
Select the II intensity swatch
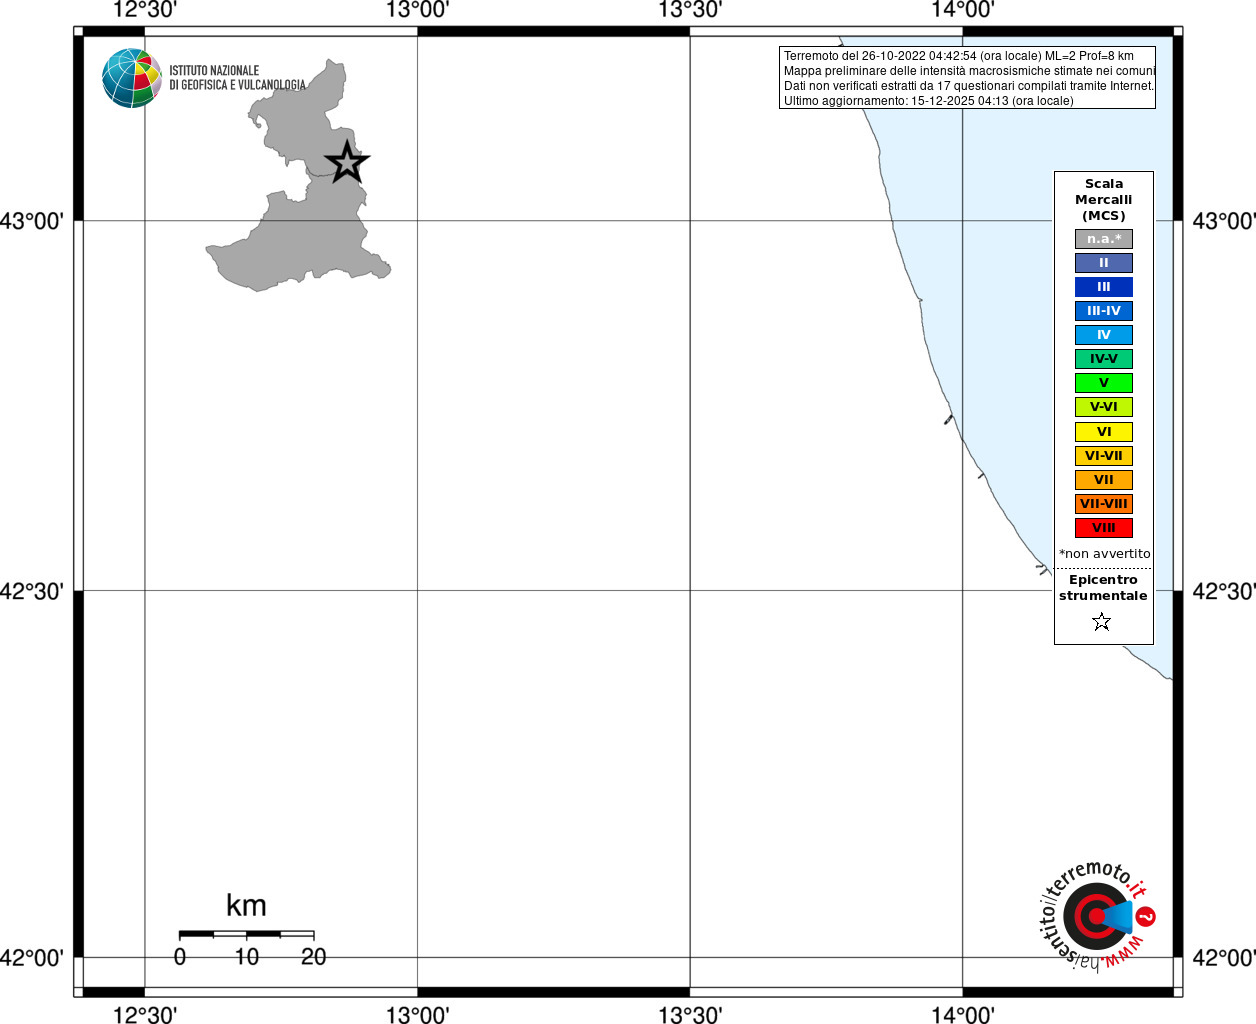pos(1104,263)
